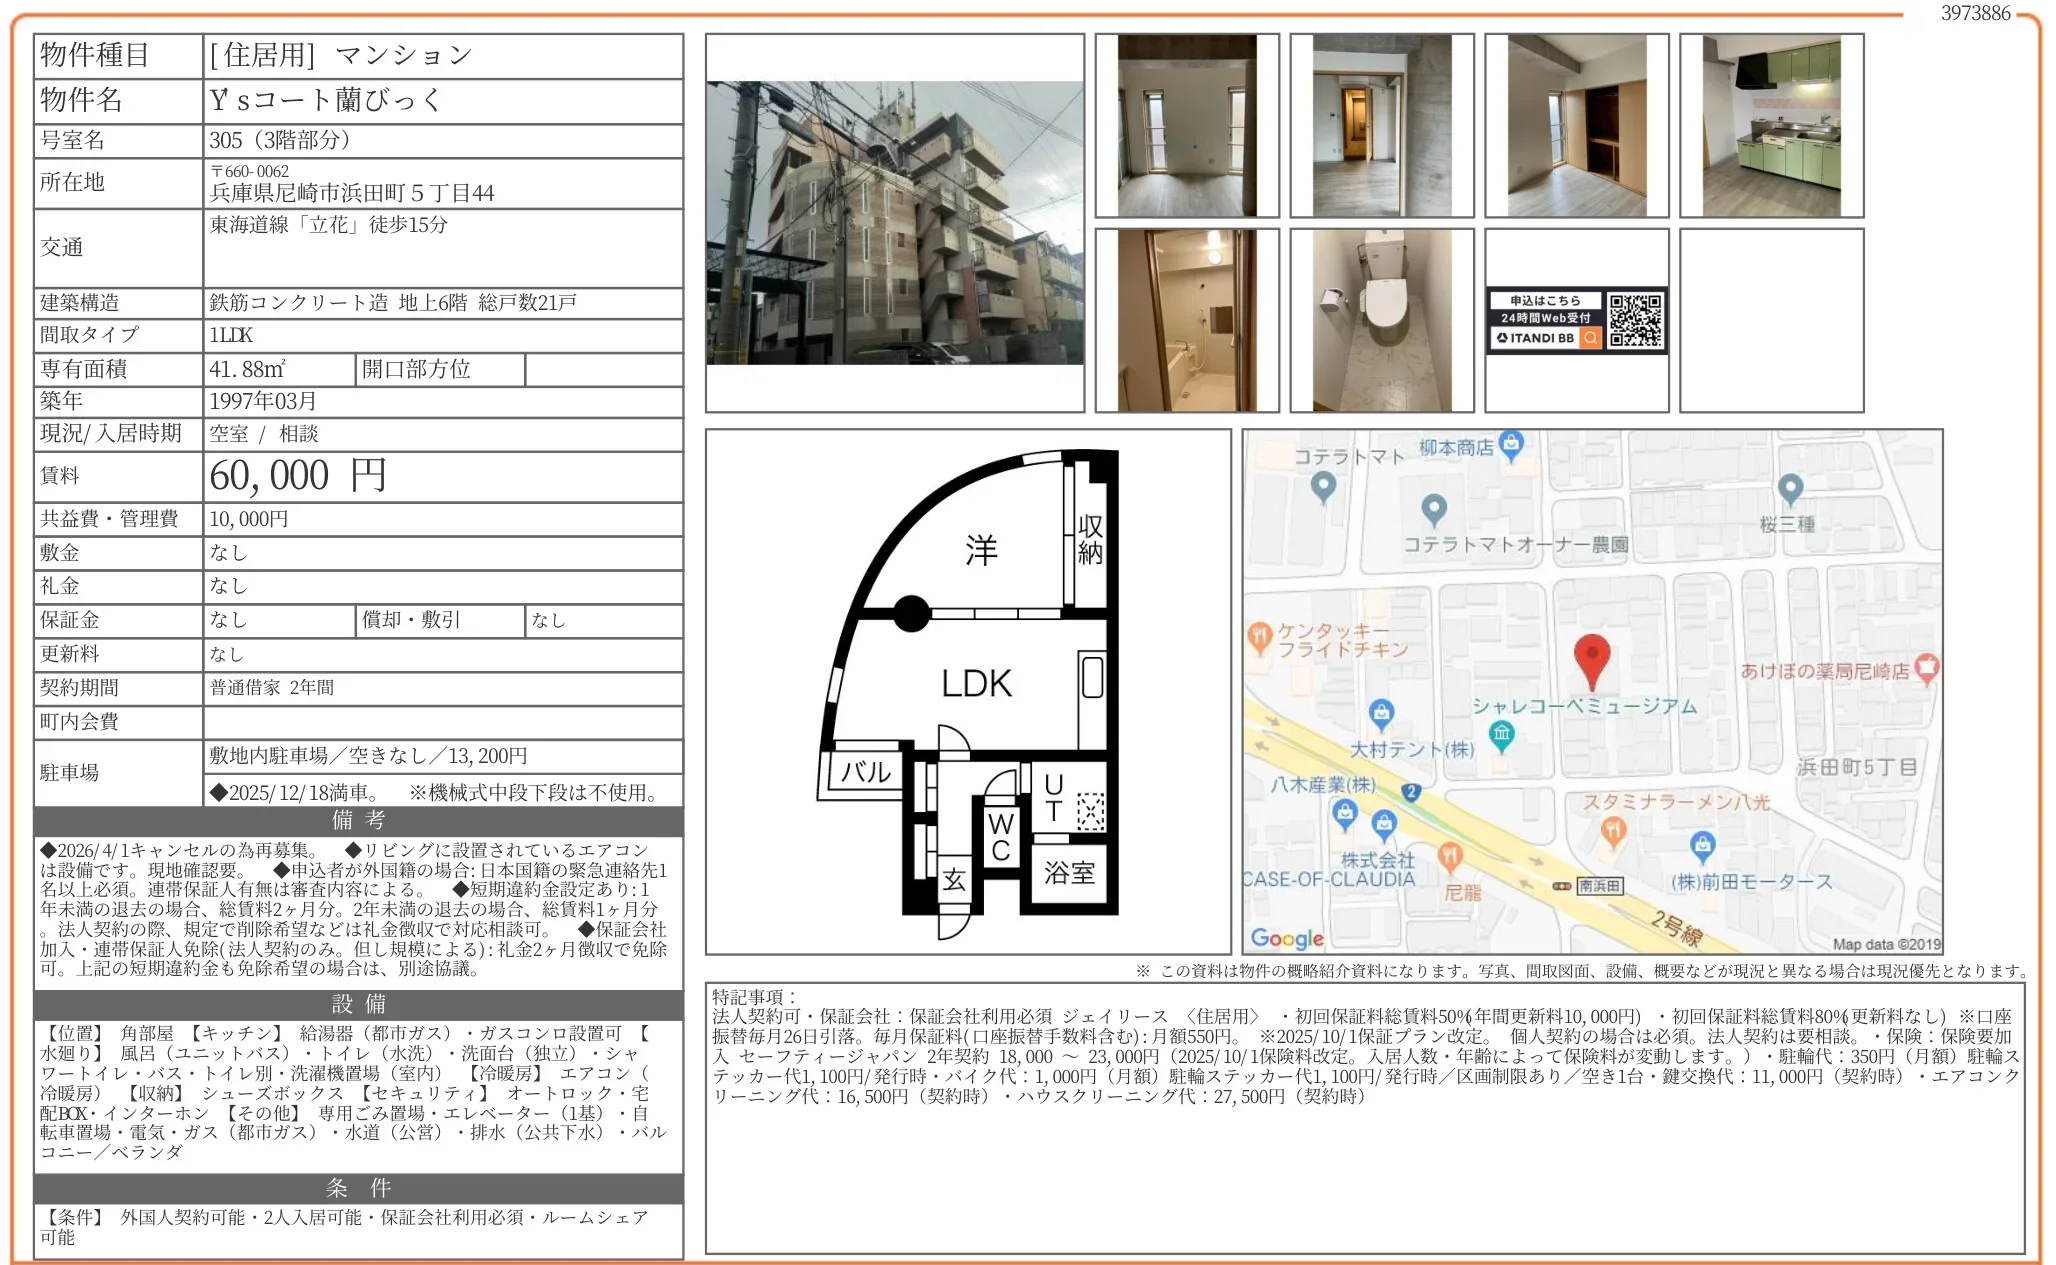Click the ケンタッキーフライドチキン restaurant map icon
Viewport: 2056px width, 1265px height.
1258,637
